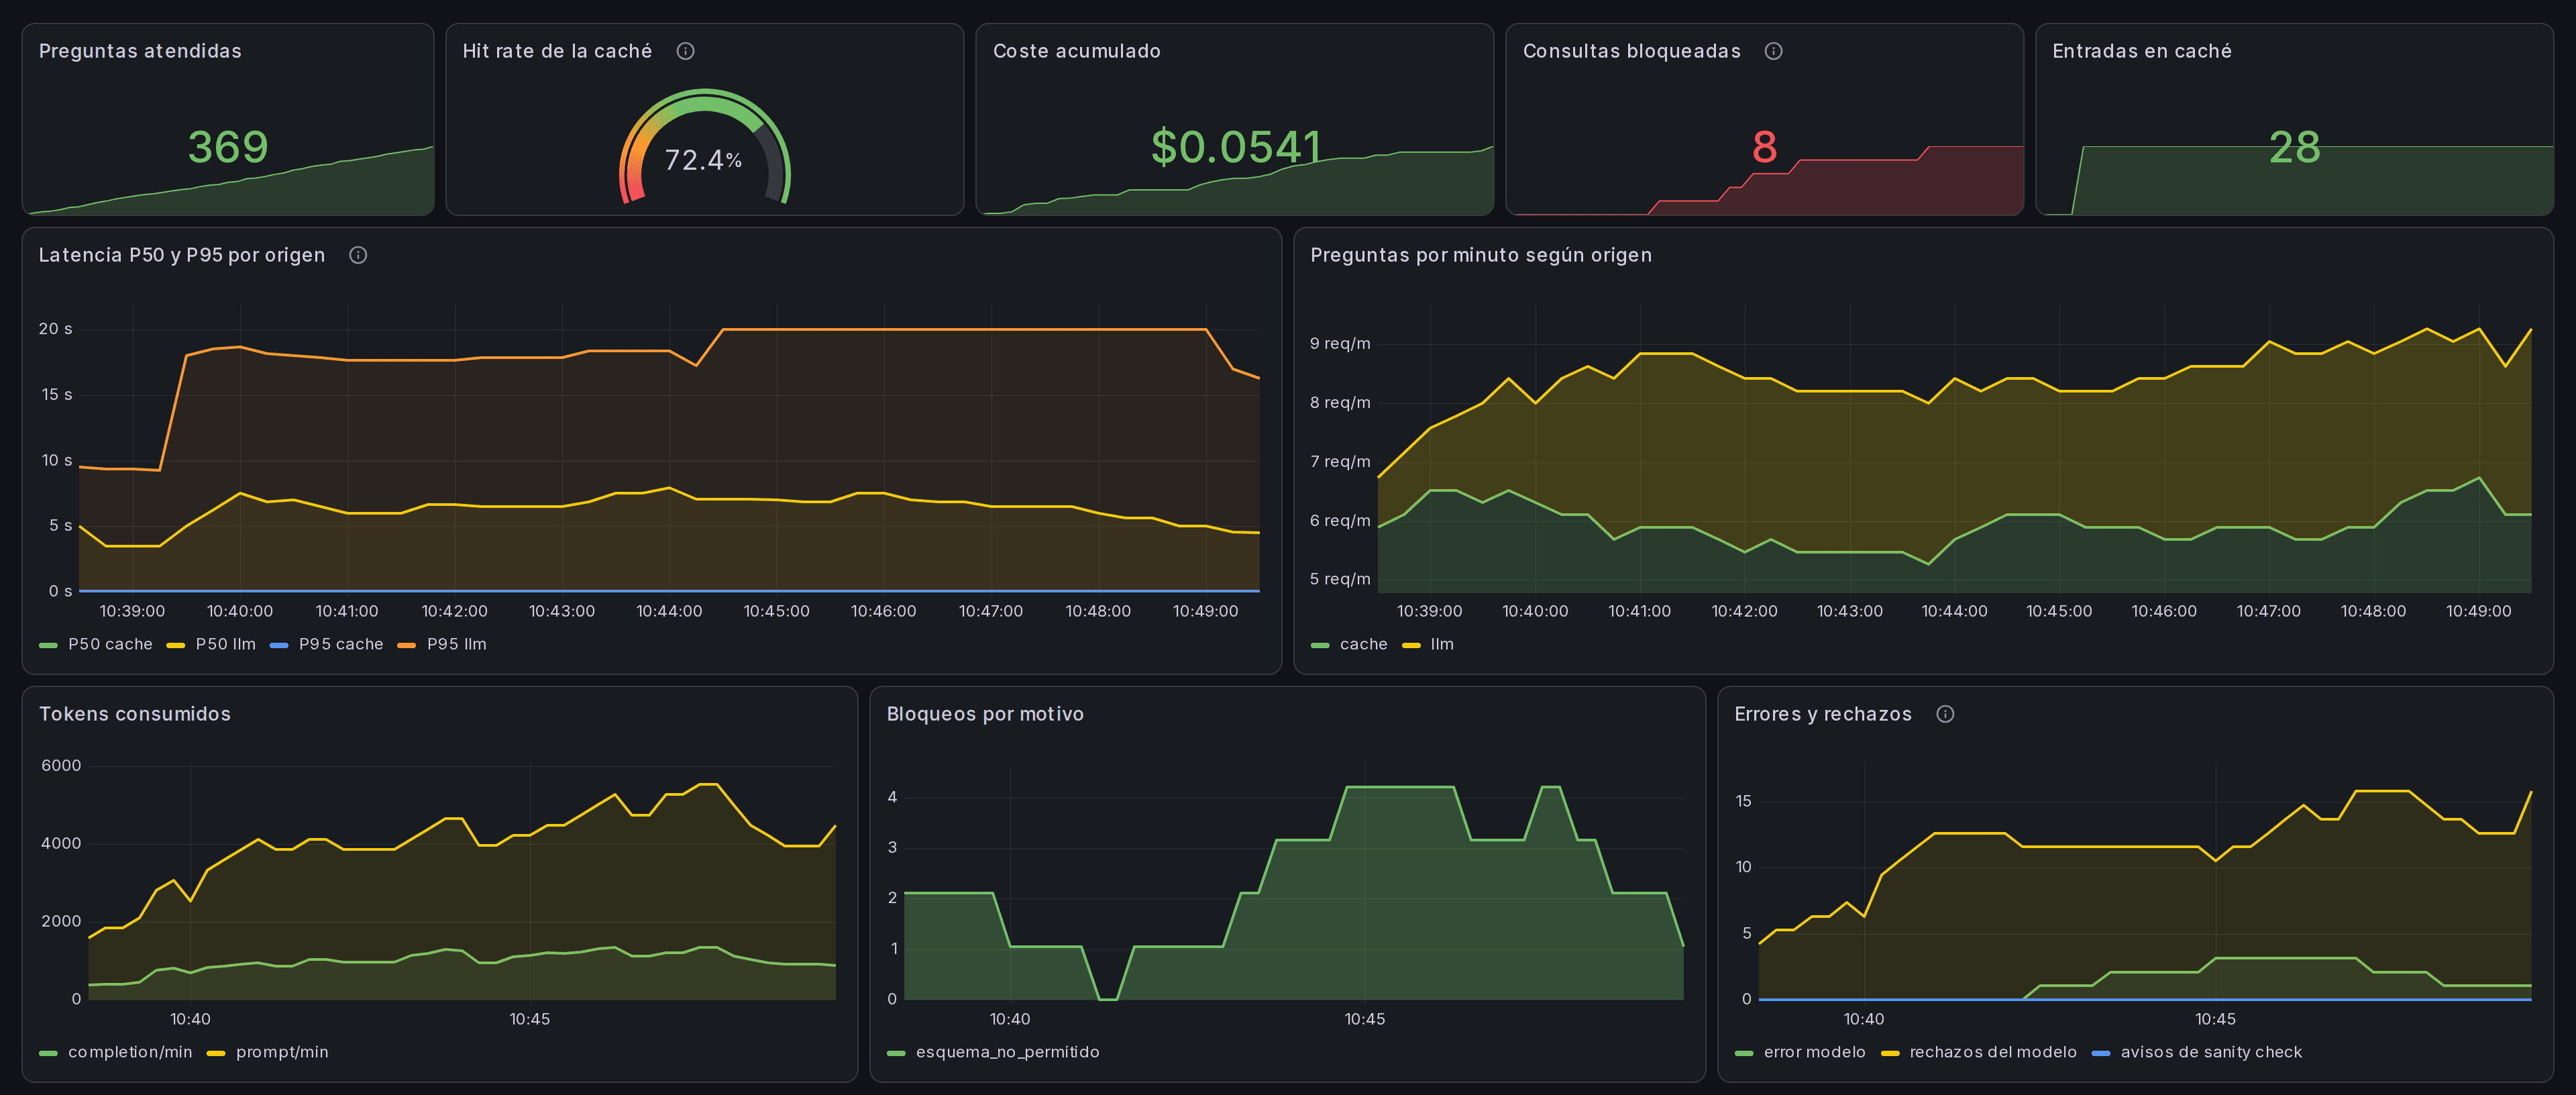Click the yellow P50 llm legend color swatch
The image size is (2576, 1095).
176,645
